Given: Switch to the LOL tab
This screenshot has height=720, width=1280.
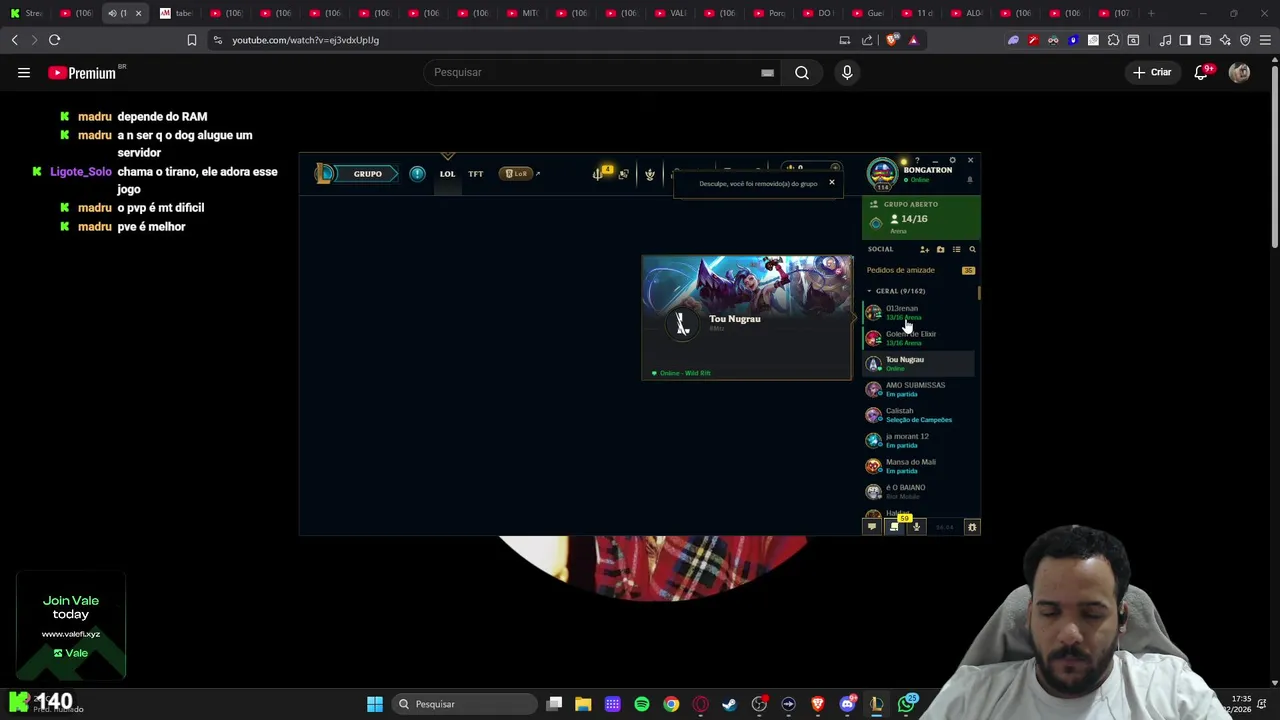Looking at the screenshot, I should pyautogui.click(x=447, y=174).
